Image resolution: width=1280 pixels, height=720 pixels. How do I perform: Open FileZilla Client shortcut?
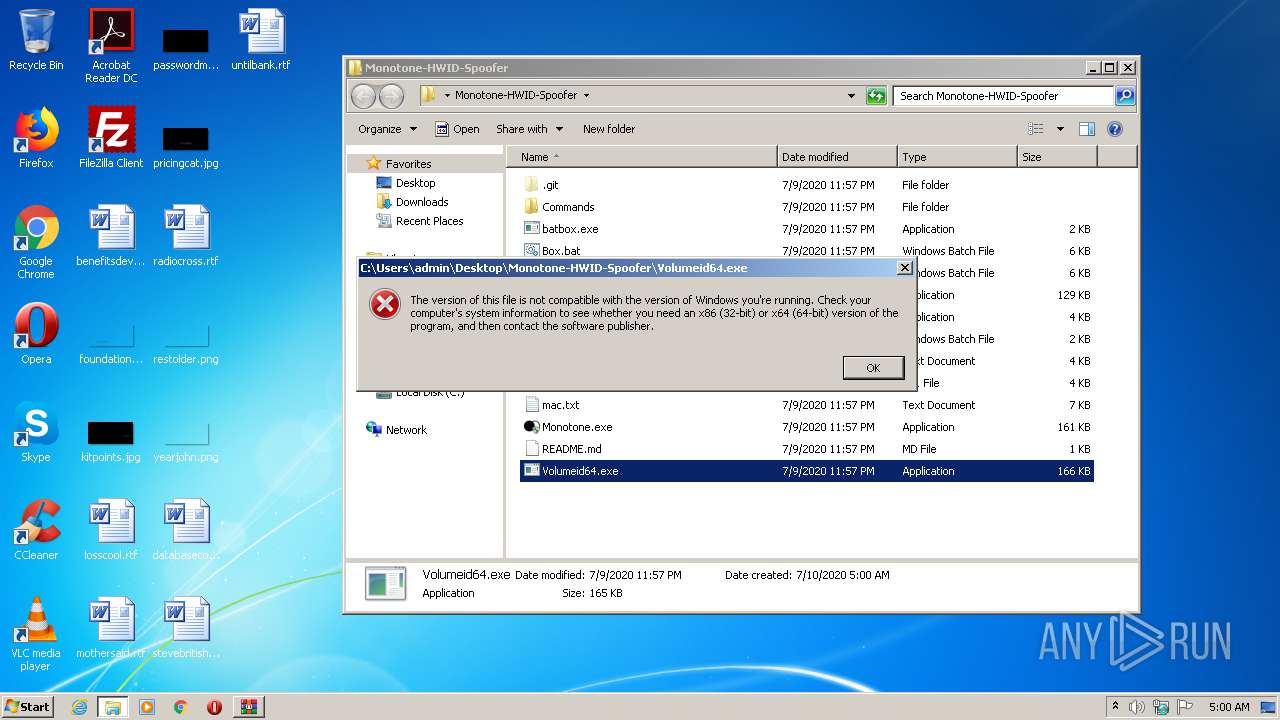[111, 138]
